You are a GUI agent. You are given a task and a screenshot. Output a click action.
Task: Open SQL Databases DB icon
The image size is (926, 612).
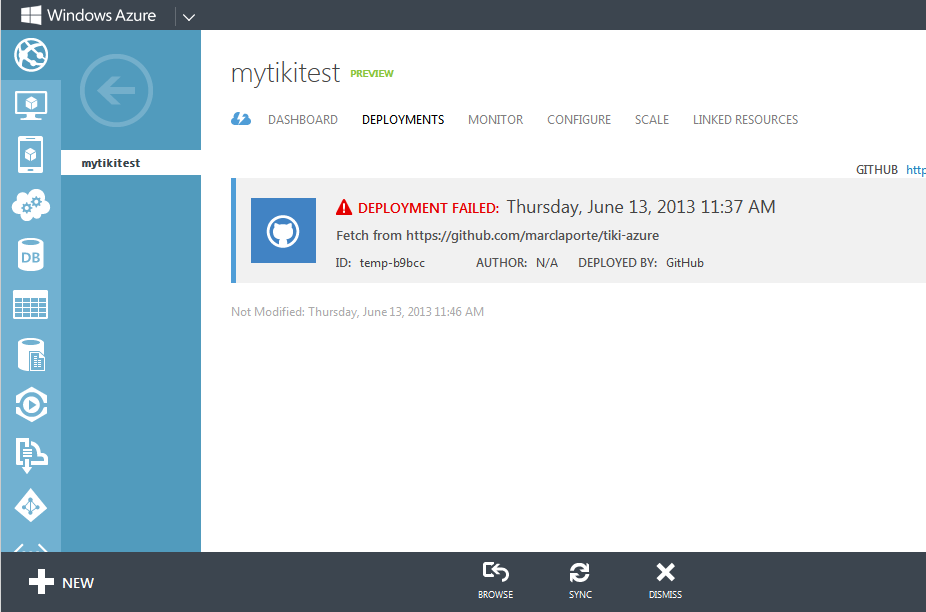(31, 255)
